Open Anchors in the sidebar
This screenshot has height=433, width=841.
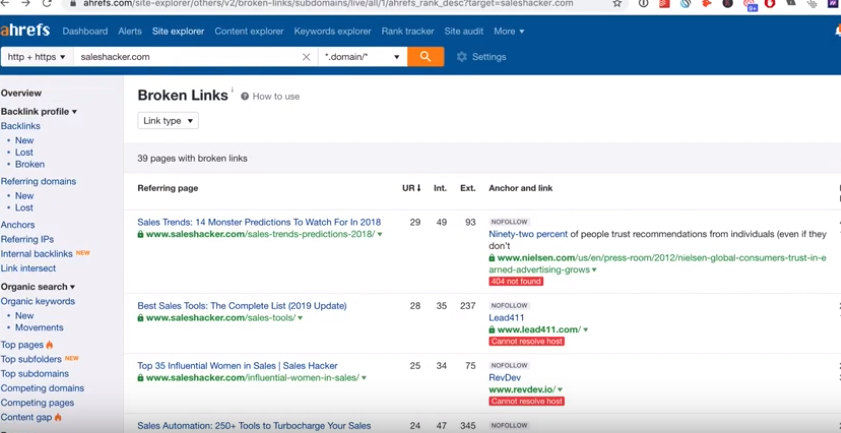[x=18, y=225]
